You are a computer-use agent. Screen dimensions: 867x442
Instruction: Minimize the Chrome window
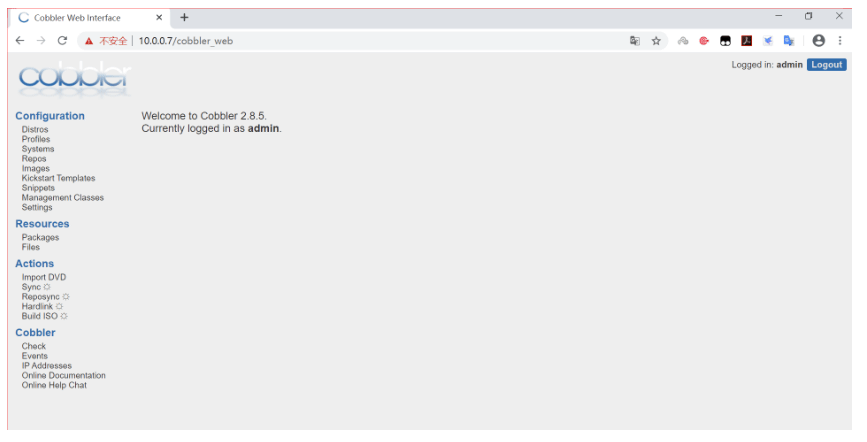[779, 17]
